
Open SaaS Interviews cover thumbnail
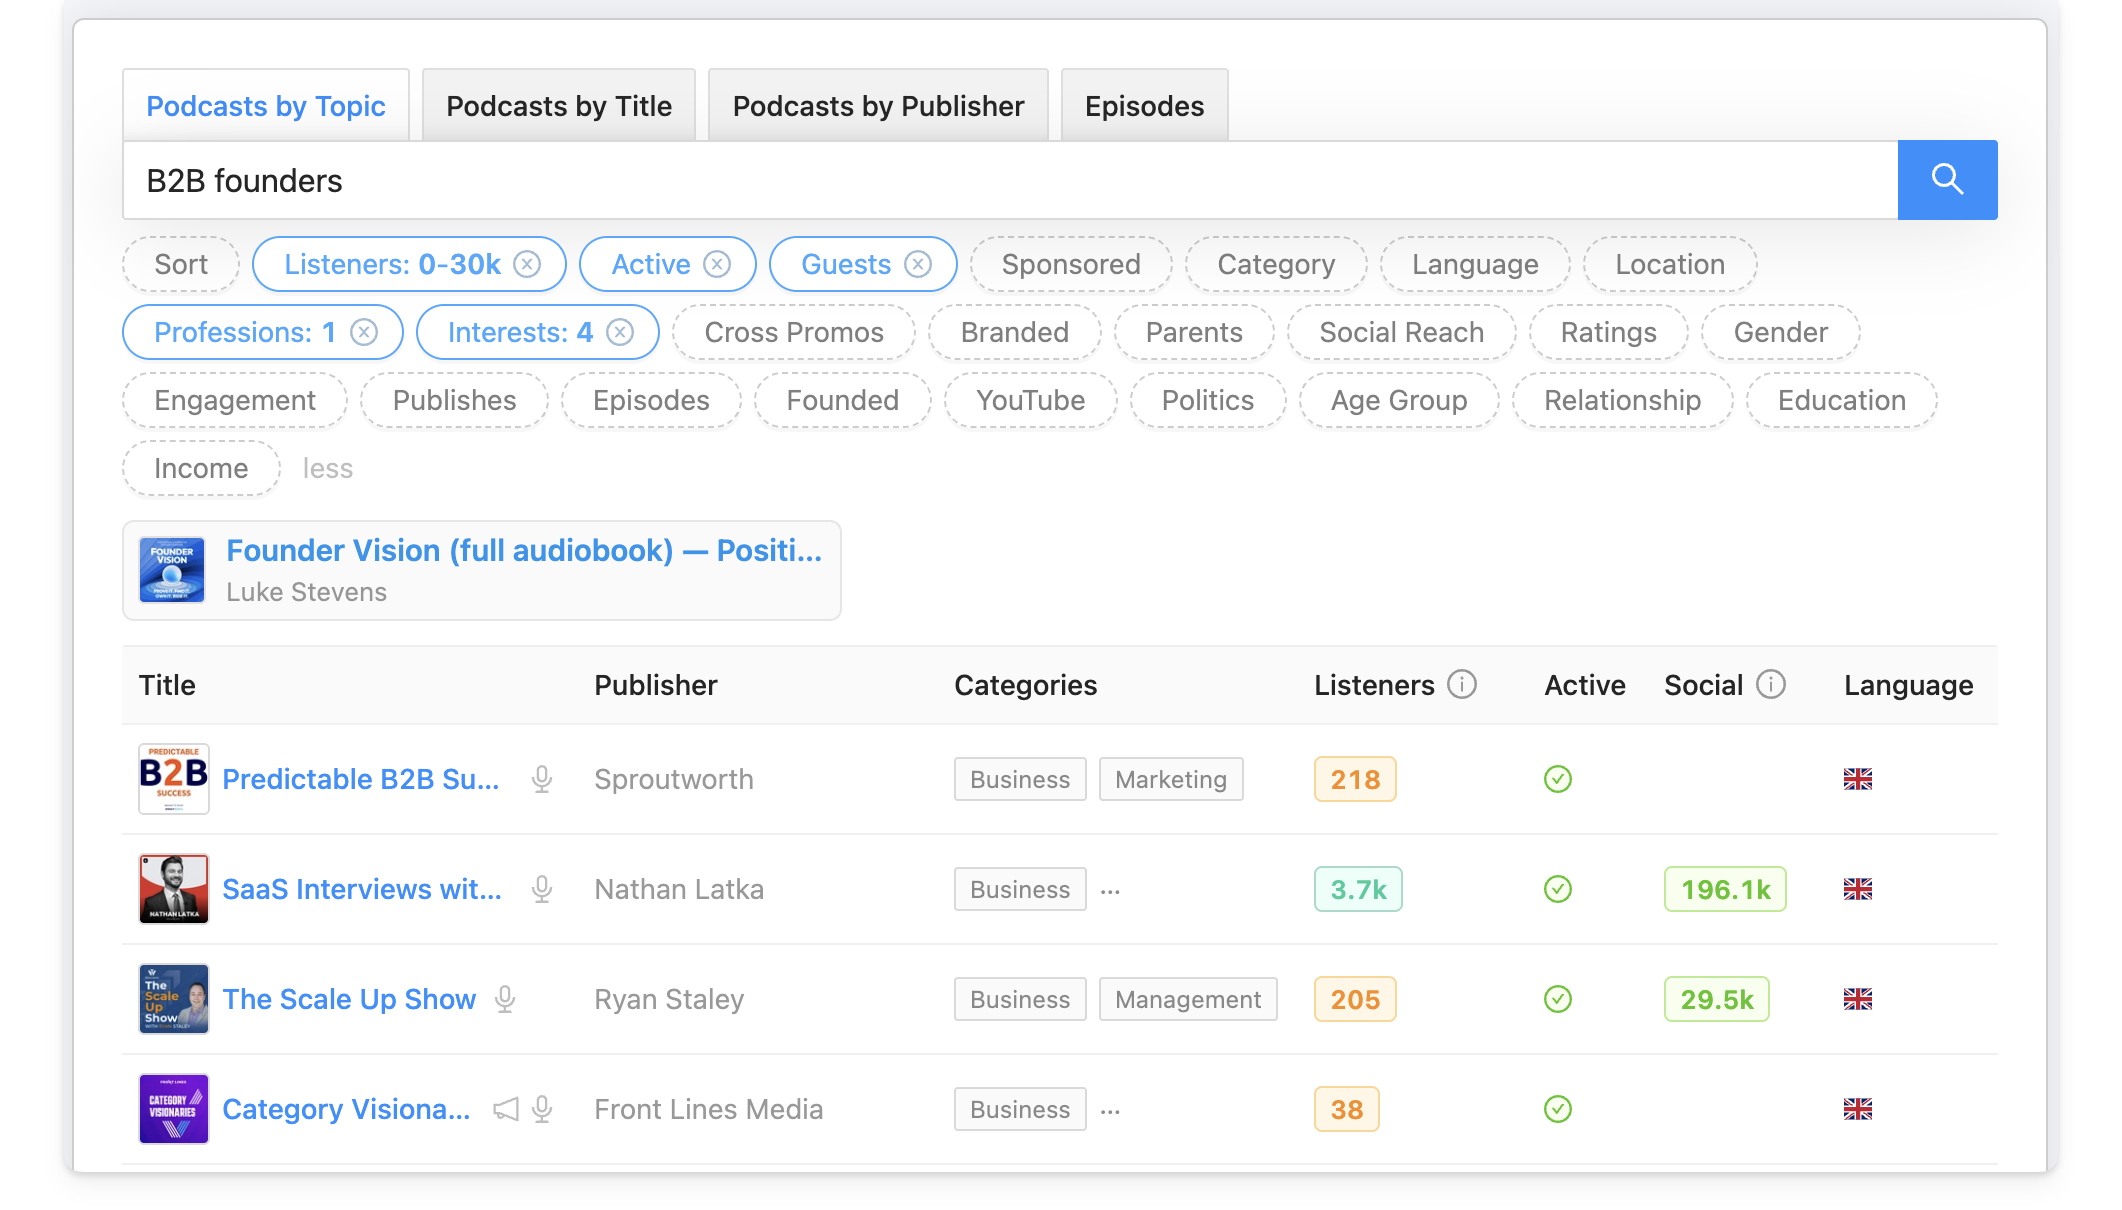point(174,889)
